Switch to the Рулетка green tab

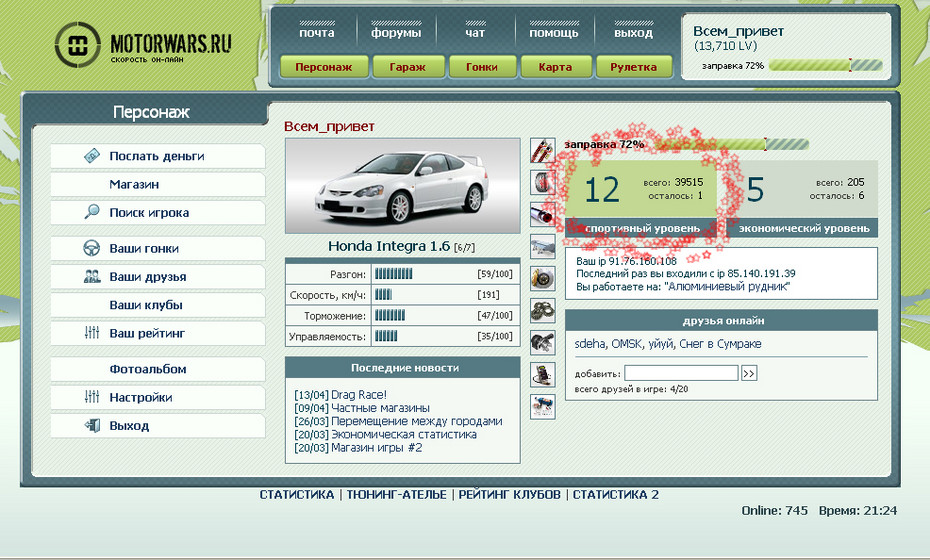pos(633,67)
